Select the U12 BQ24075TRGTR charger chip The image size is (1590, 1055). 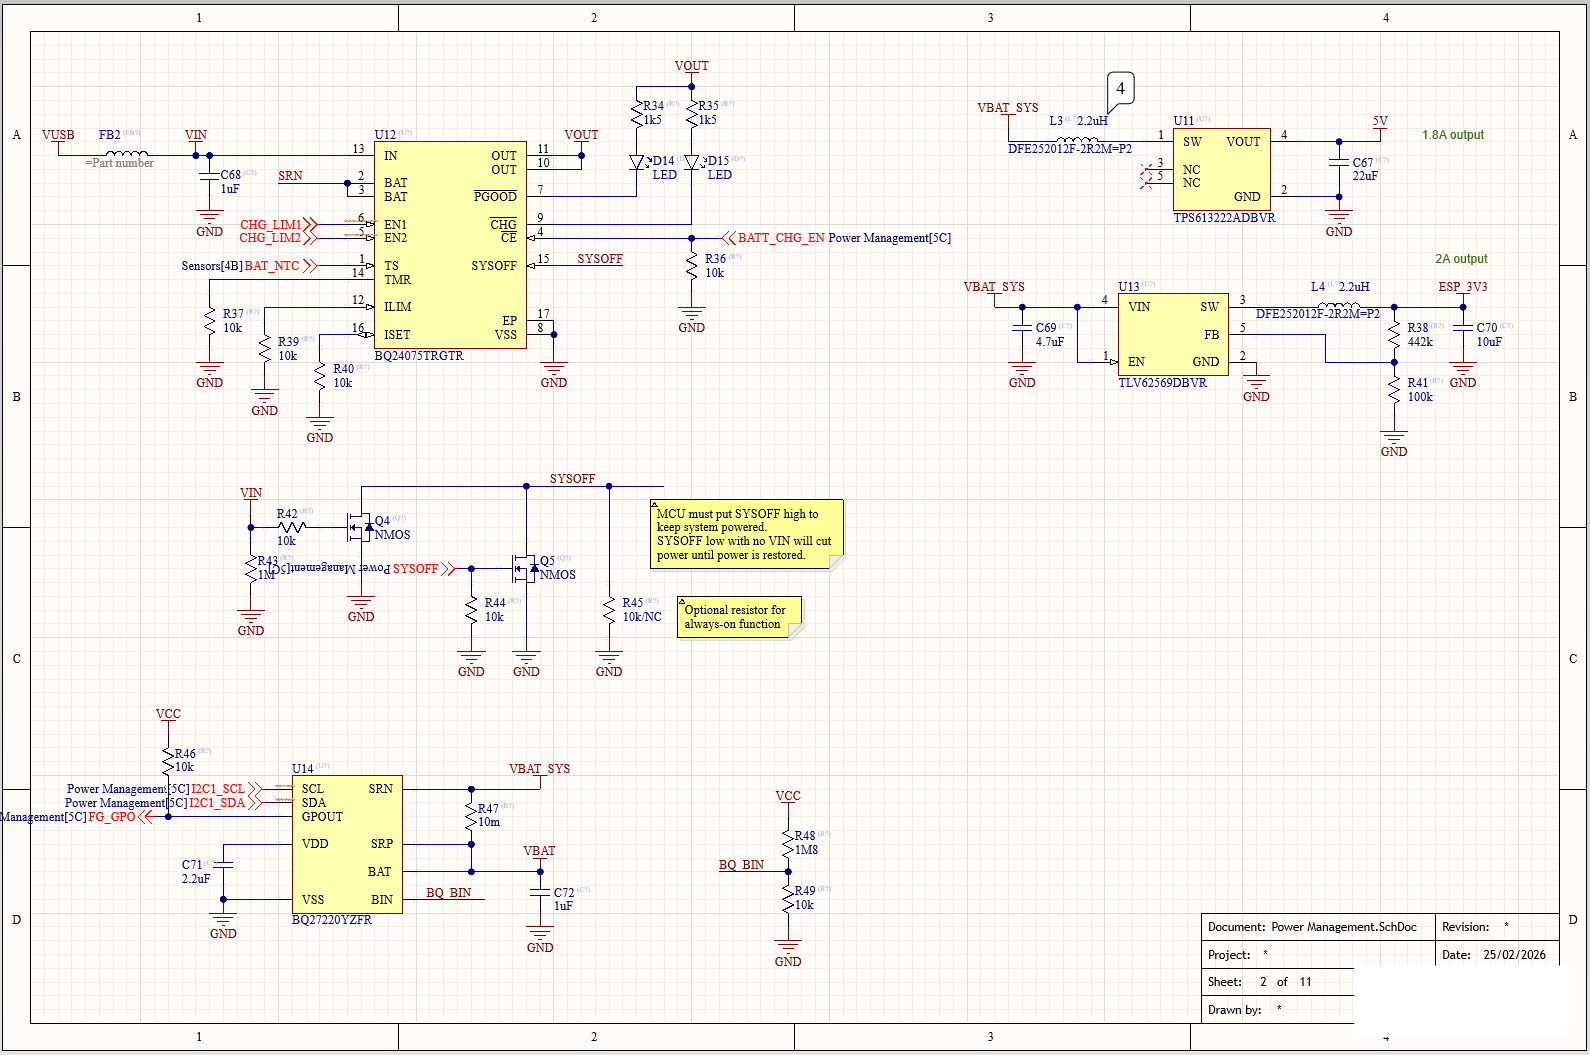[x=450, y=245]
